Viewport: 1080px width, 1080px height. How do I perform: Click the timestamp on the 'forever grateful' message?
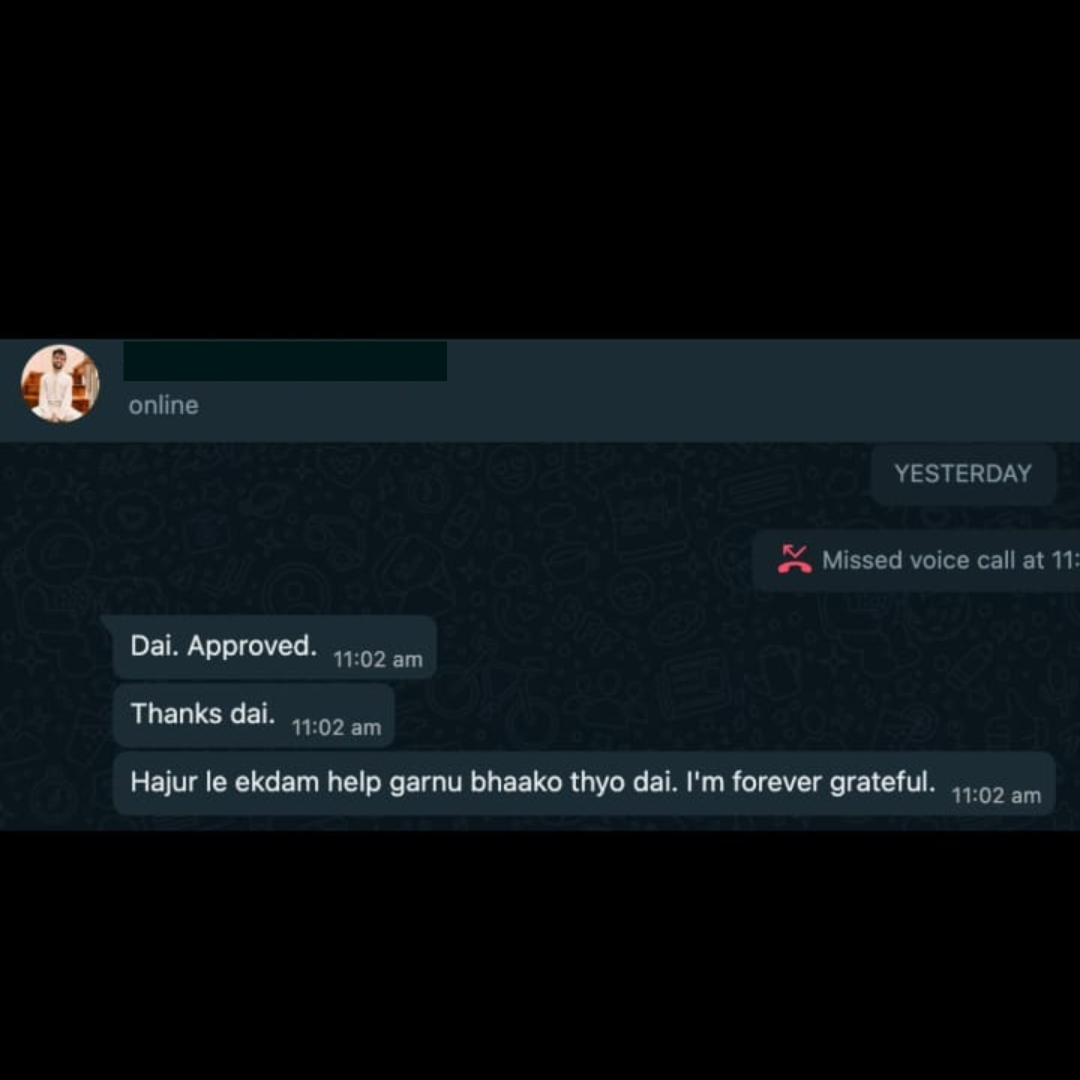tap(996, 796)
